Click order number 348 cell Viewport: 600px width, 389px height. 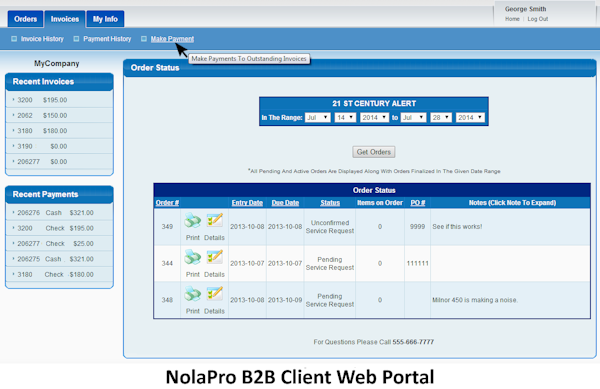[167, 300]
